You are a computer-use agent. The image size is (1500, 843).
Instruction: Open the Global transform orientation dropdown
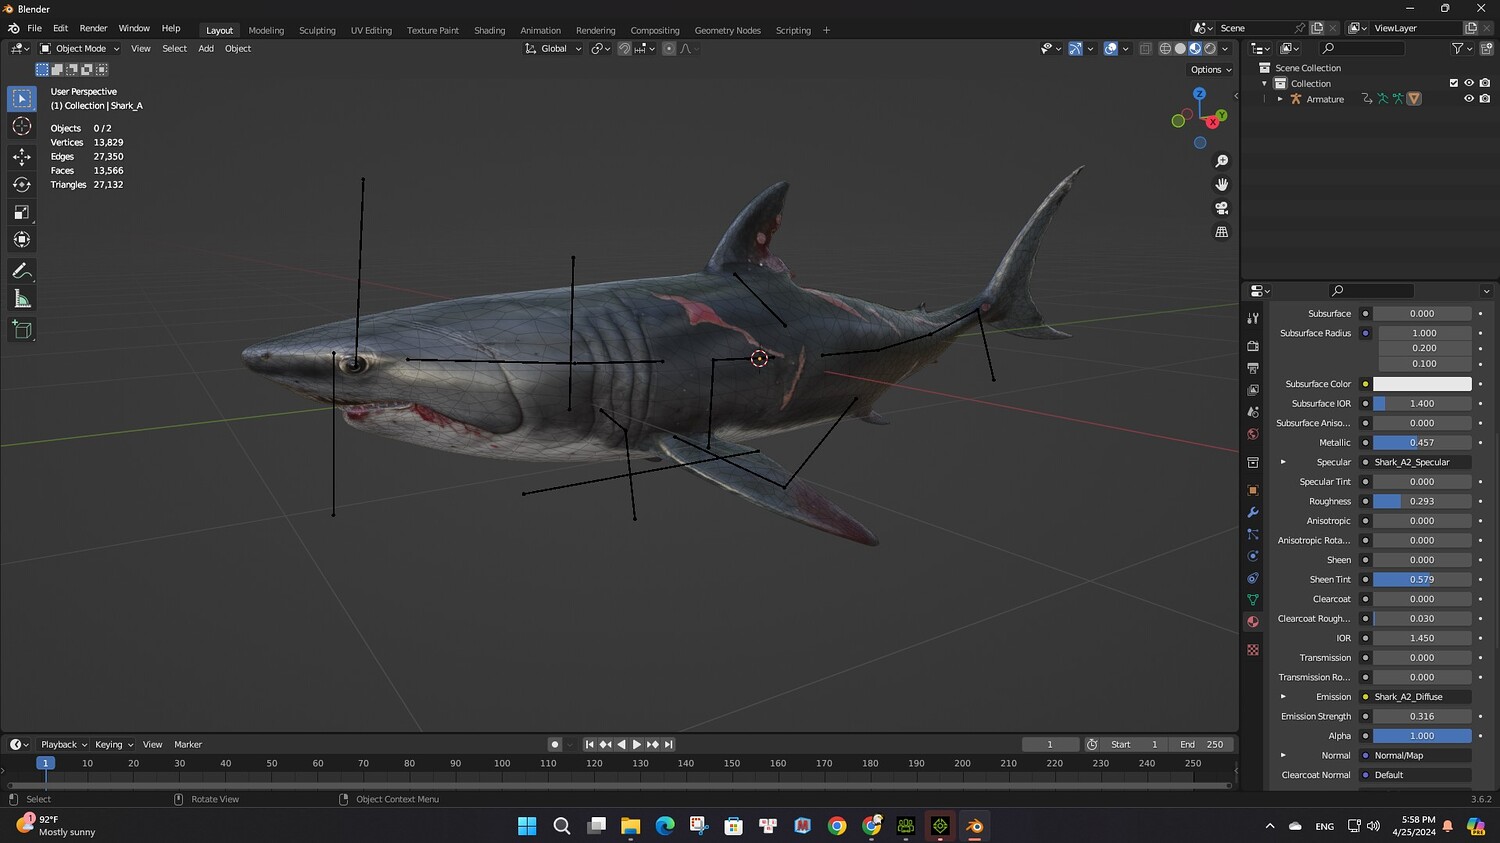553,48
